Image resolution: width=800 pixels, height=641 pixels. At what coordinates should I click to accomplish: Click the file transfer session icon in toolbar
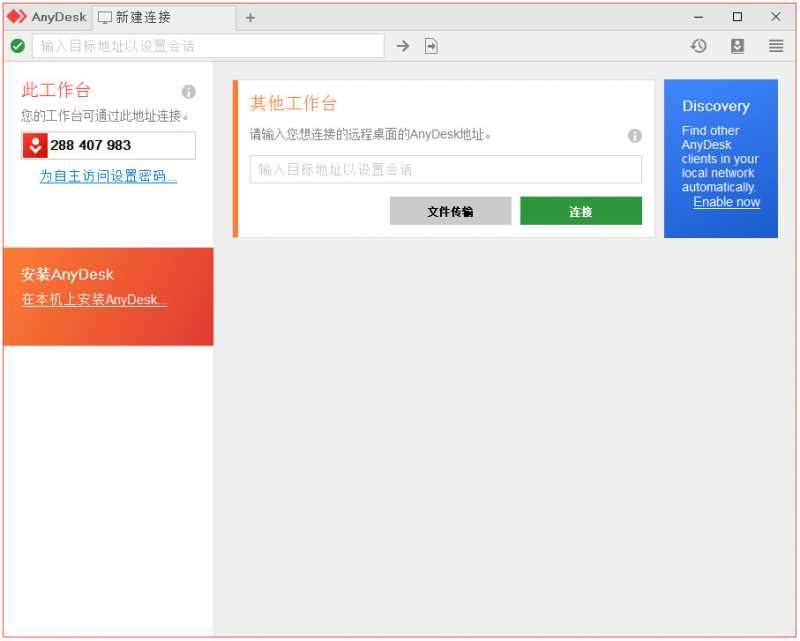coord(430,45)
